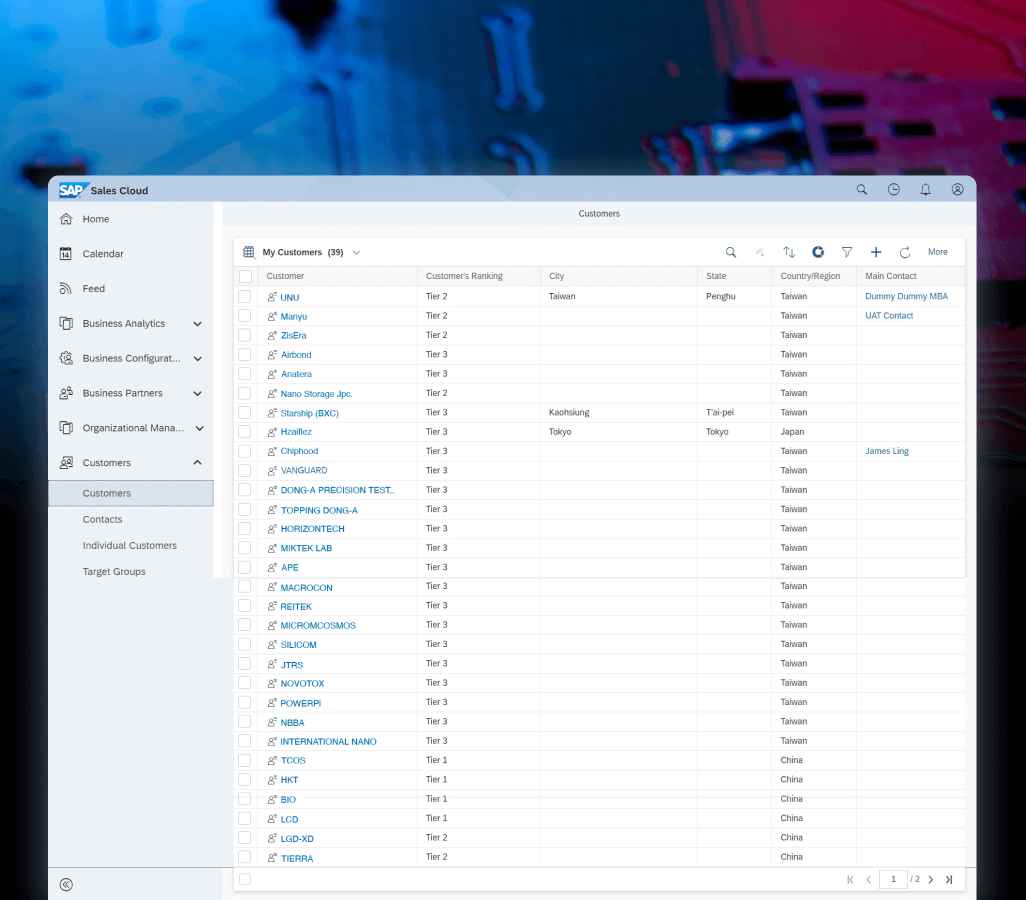Click the More button in table toolbar
The width and height of the screenshot is (1026, 900).
pyautogui.click(x=938, y=252)
